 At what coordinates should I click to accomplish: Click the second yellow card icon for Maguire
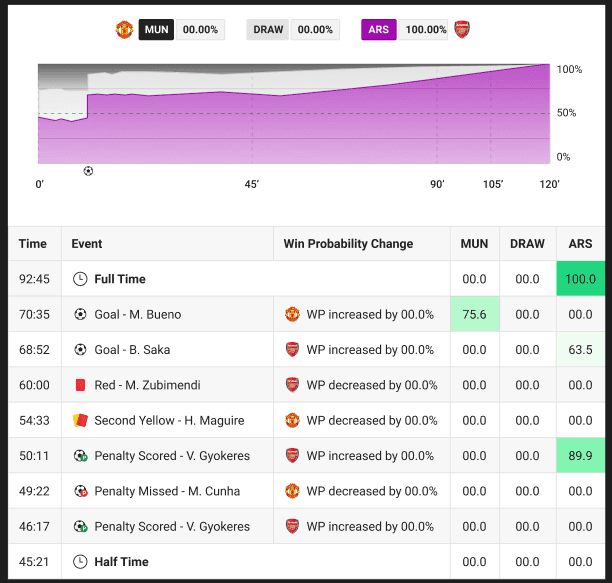point(80,420)
